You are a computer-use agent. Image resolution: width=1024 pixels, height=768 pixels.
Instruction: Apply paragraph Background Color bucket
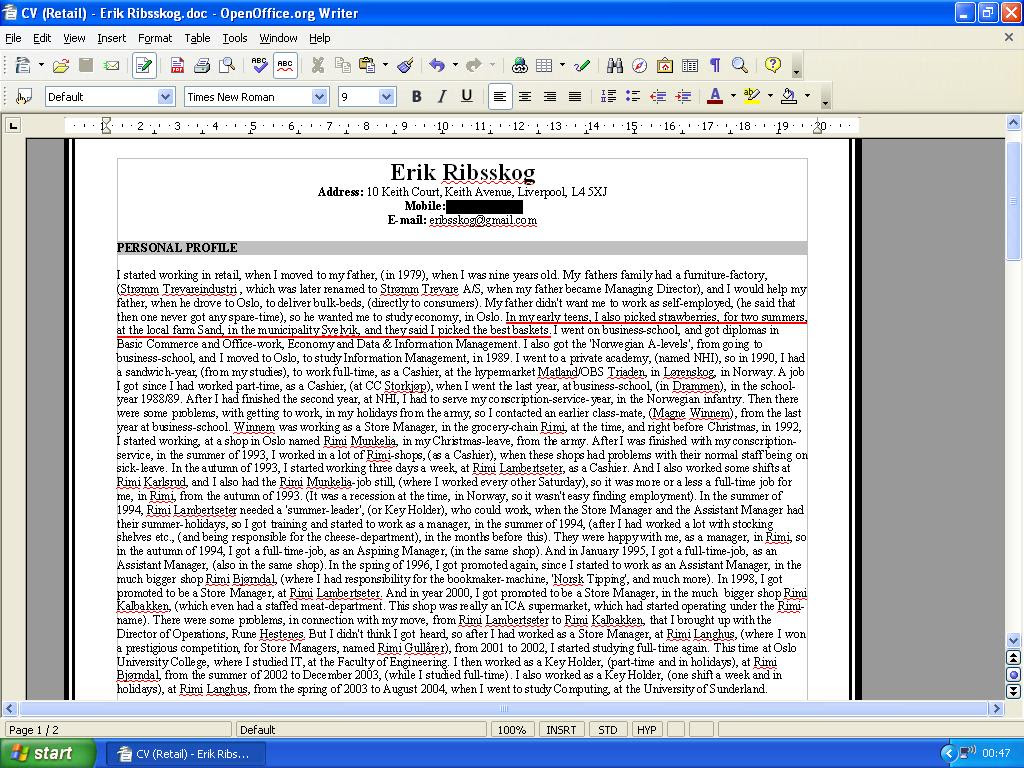pyautogui.click(x=789, y=97)
